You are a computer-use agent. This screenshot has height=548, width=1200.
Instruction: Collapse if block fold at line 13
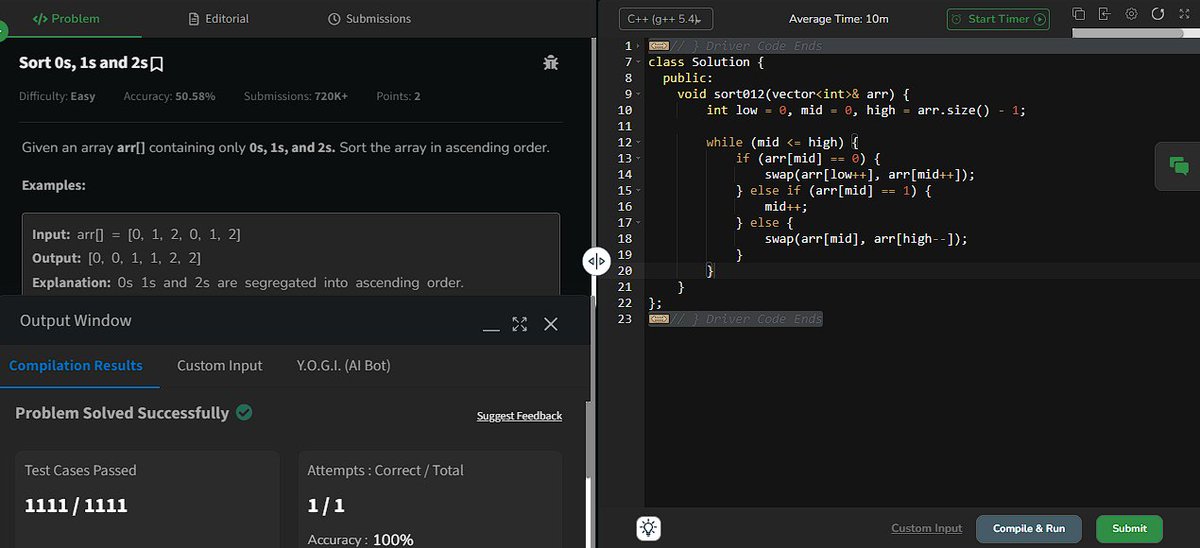pos(637,158)
